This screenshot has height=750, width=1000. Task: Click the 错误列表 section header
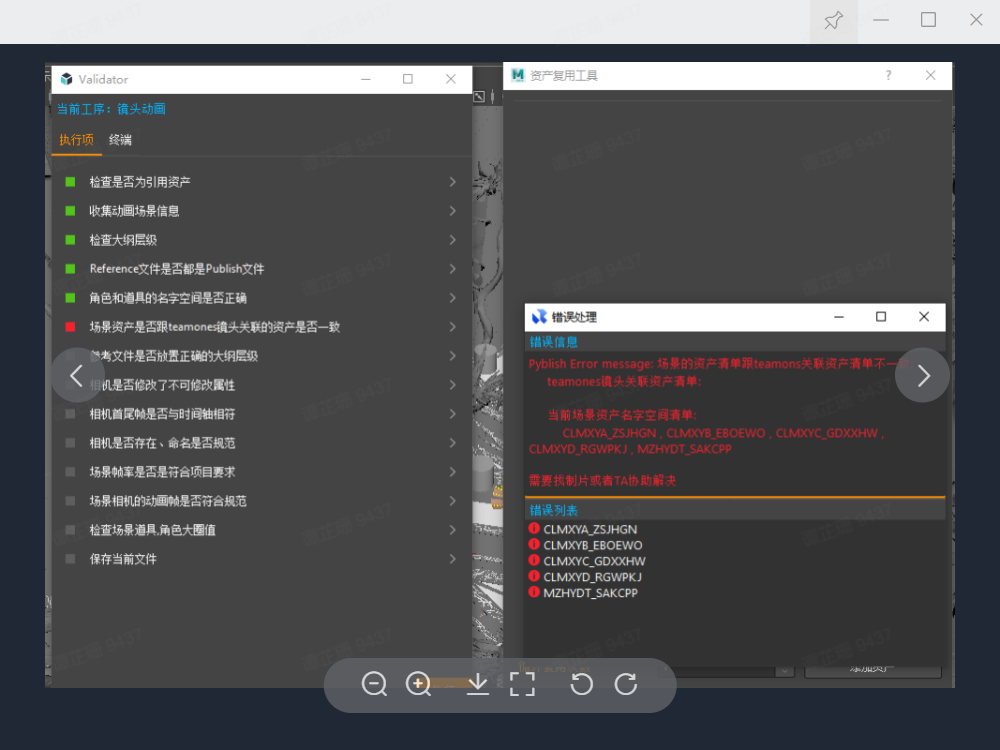[554, 510]
